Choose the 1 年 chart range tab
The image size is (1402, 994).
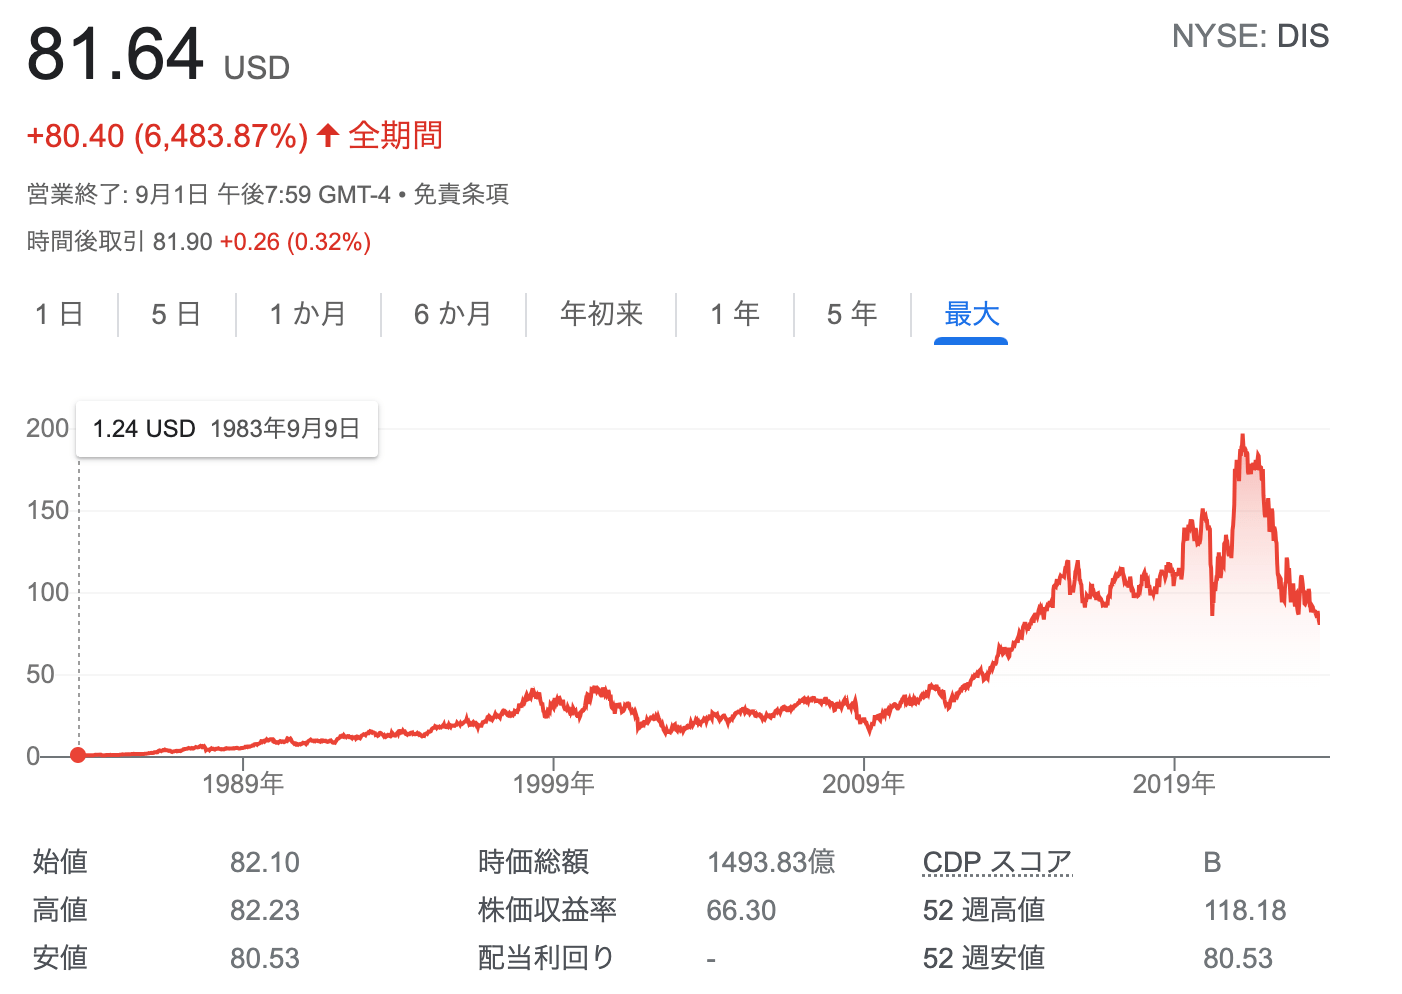735,314
